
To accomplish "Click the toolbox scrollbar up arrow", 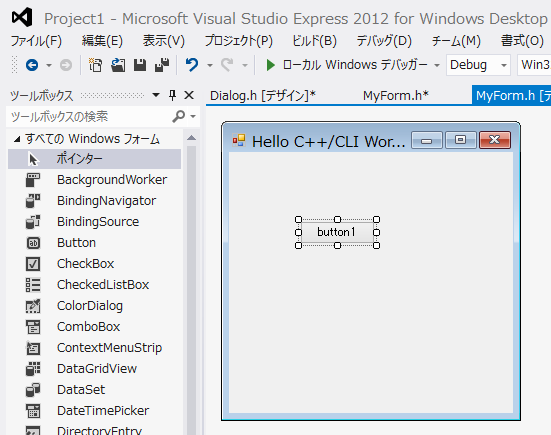I will tap(192, 138).
